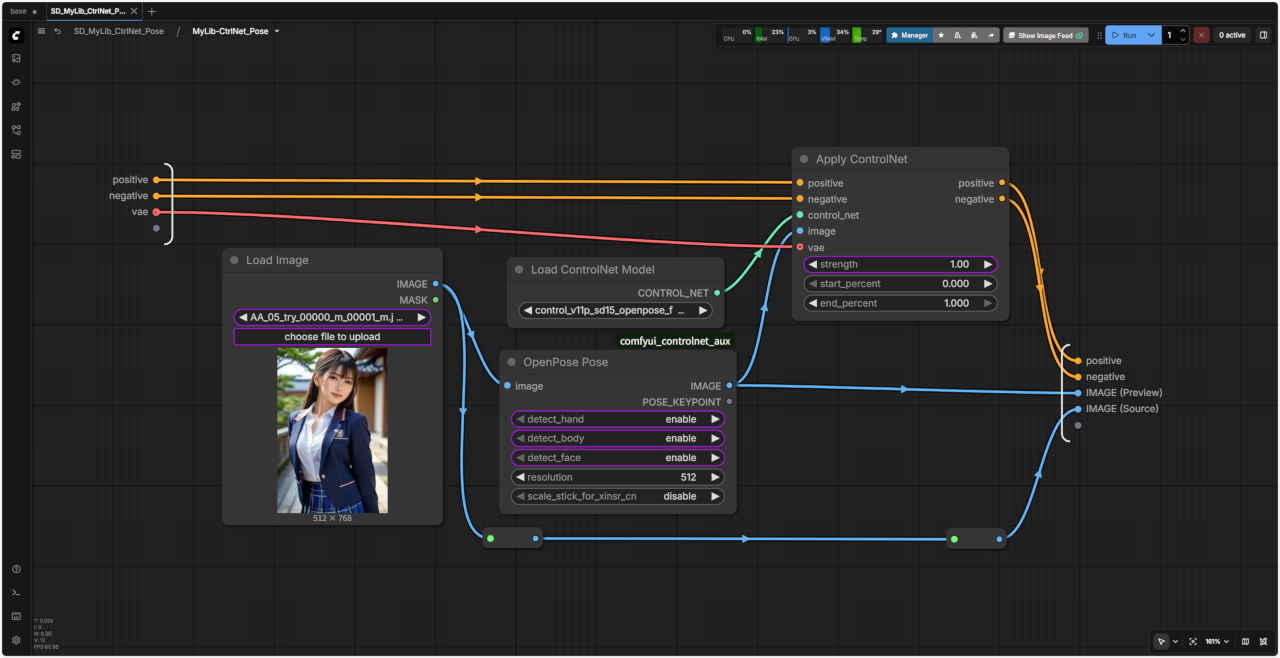Click SD_MyLib_CtrlNet_Pose breadcrumb item
Image resolution: width=1280 pixels, height=658 pixels.
119,32
